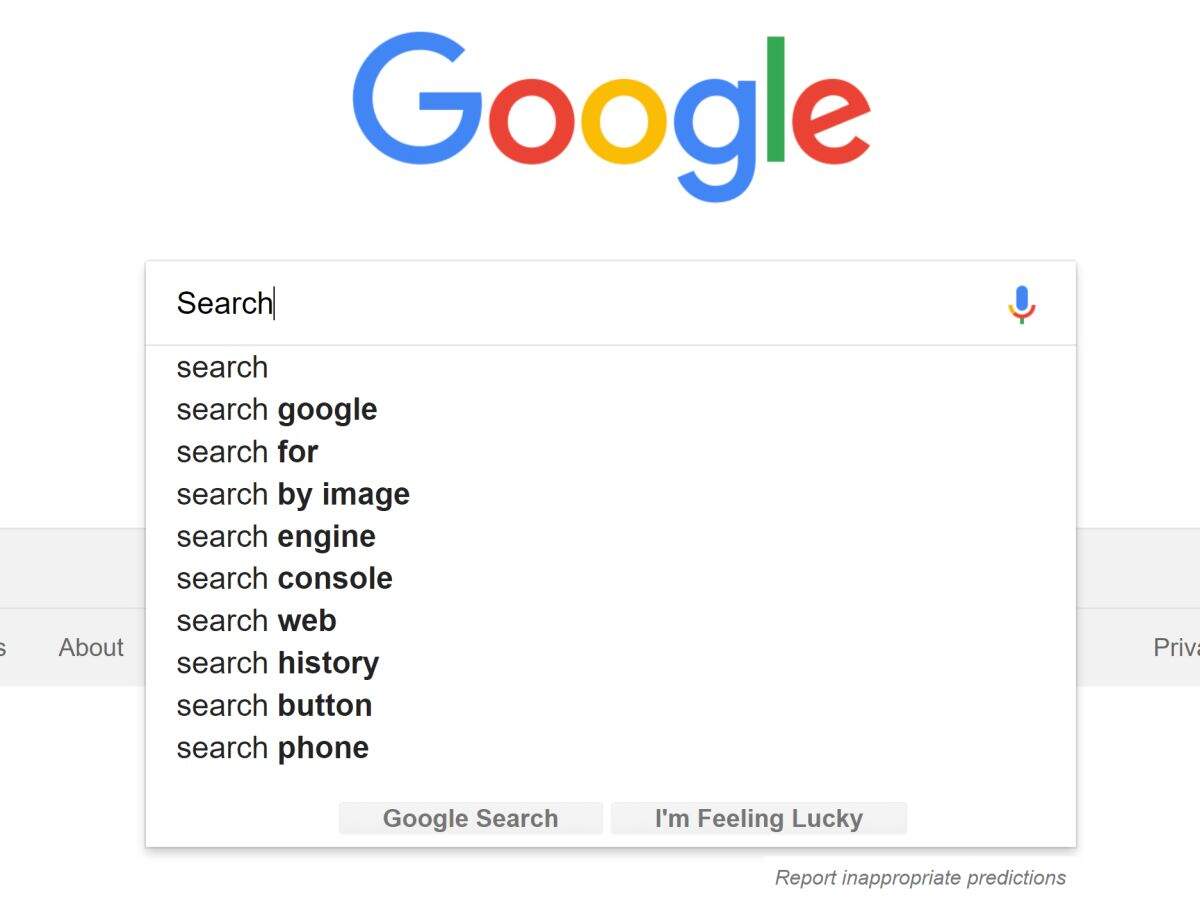Click the Google Search button
The height and width of the screenshot is (900, 1200).
(470, 818)
